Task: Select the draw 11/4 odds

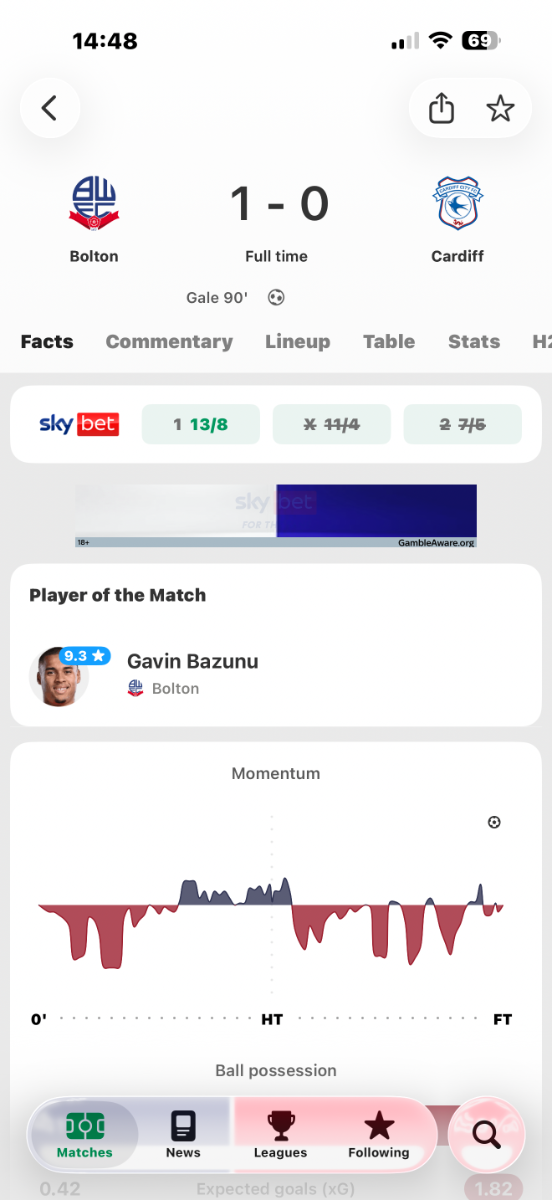Action: [332, 424]
